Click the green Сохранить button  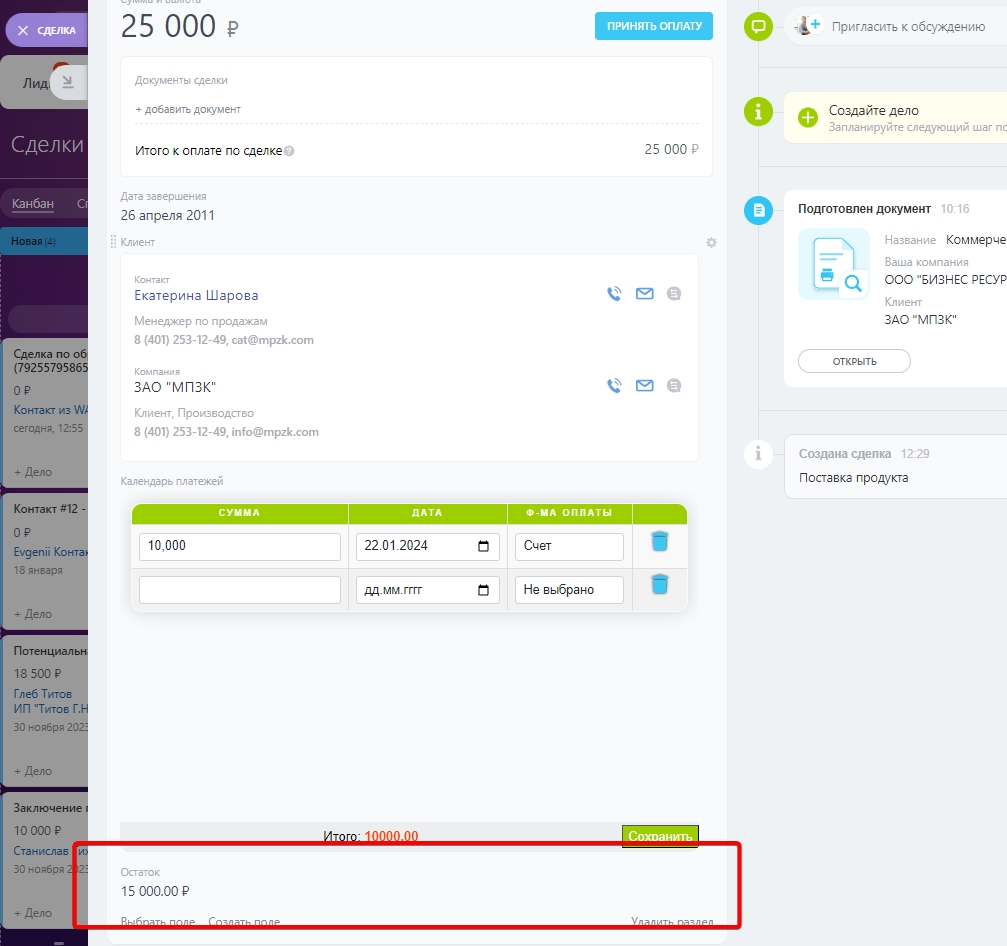click(x=660, y=836)
